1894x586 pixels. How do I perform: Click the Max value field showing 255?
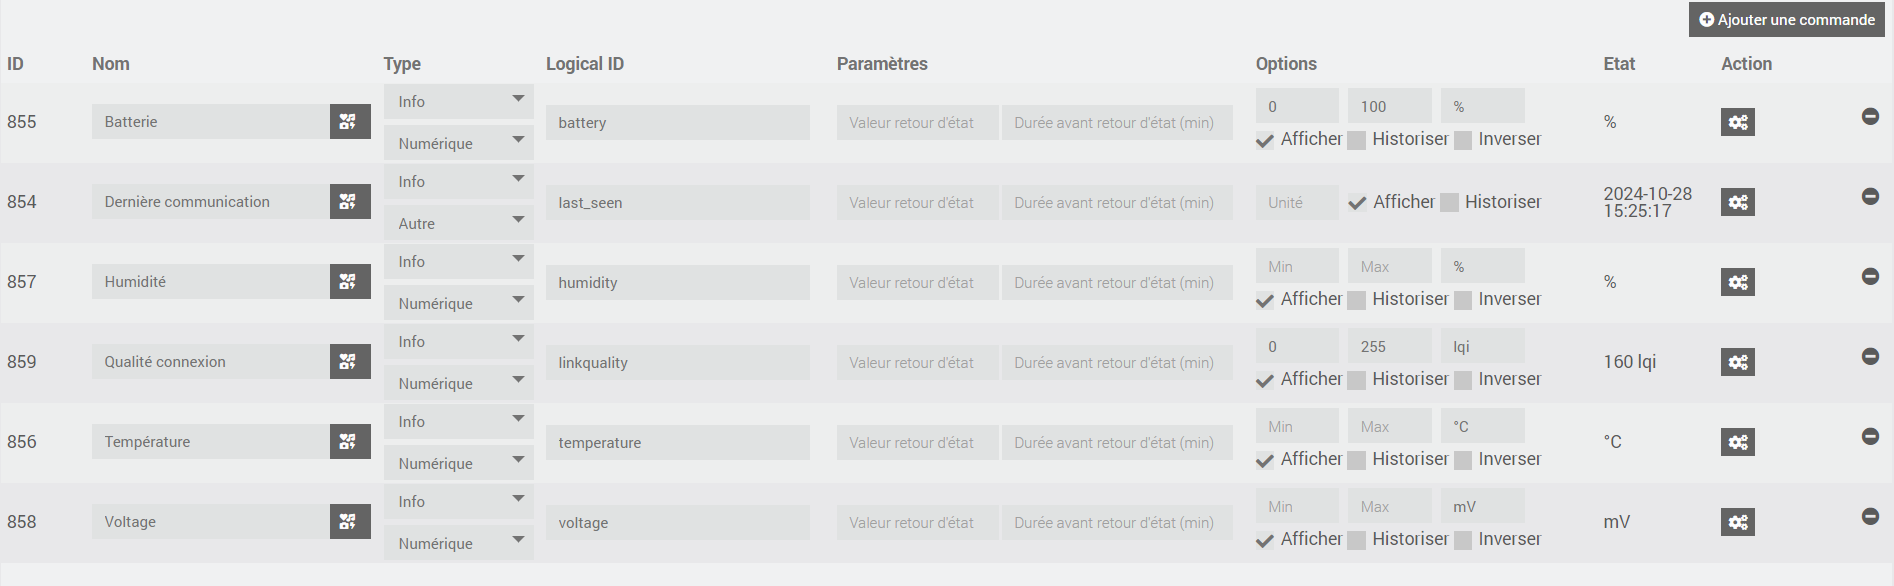[x=1389, y=347]
